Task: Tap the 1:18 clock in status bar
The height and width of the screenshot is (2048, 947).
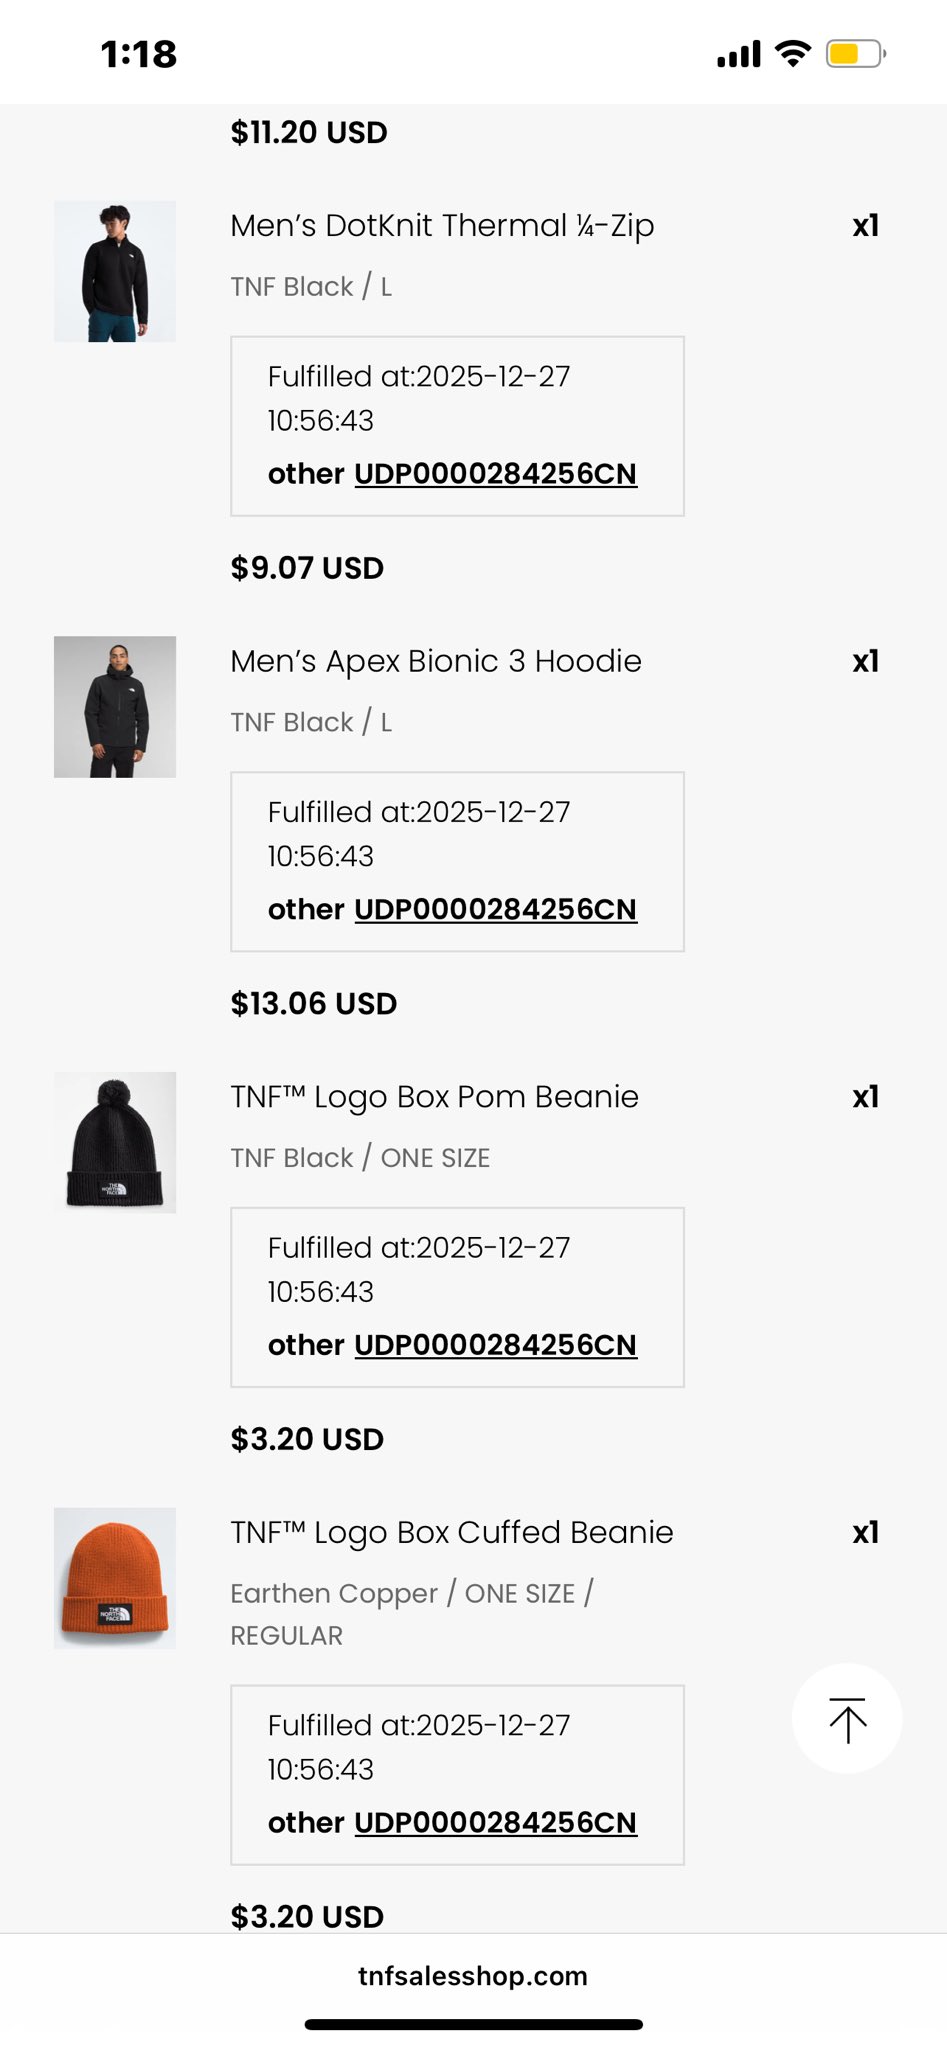Action: pos(139,54)
